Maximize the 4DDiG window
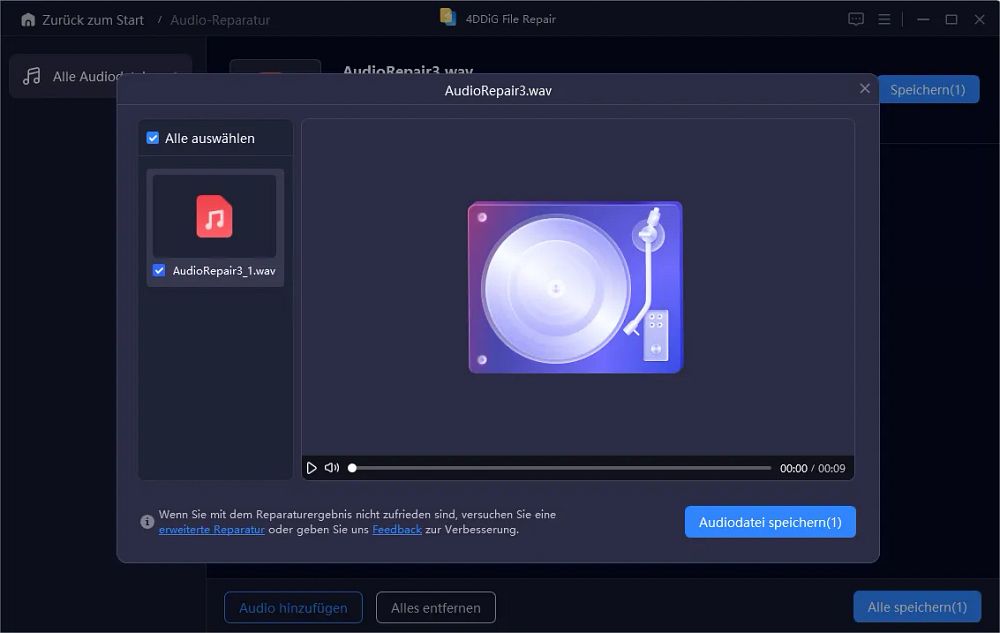 (951, 20)
